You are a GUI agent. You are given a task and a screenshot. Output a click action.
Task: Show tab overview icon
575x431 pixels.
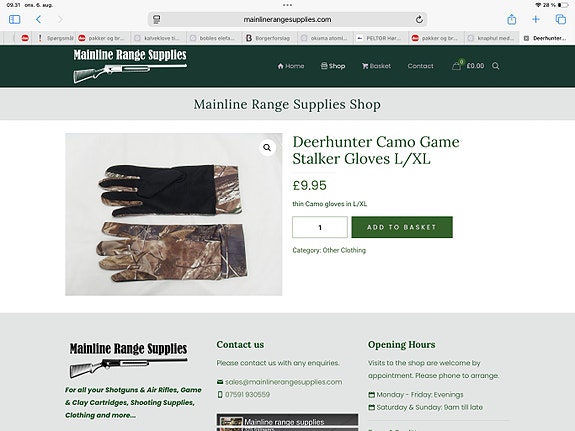tap(561, 19)
